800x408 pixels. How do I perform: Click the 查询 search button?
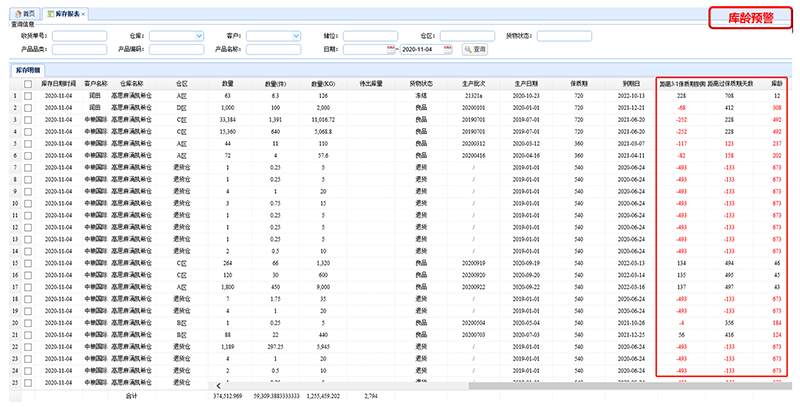point(474,49)
